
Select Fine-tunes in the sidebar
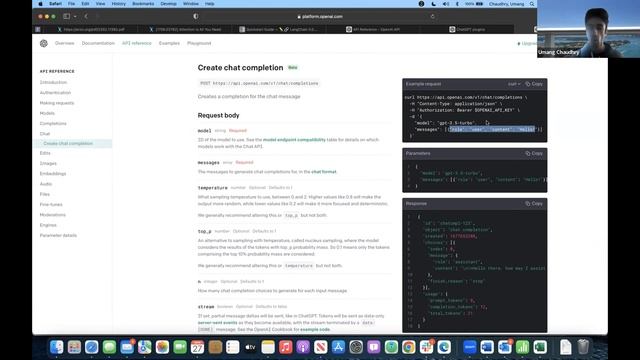pyautogui.click(x=51, y=204)
